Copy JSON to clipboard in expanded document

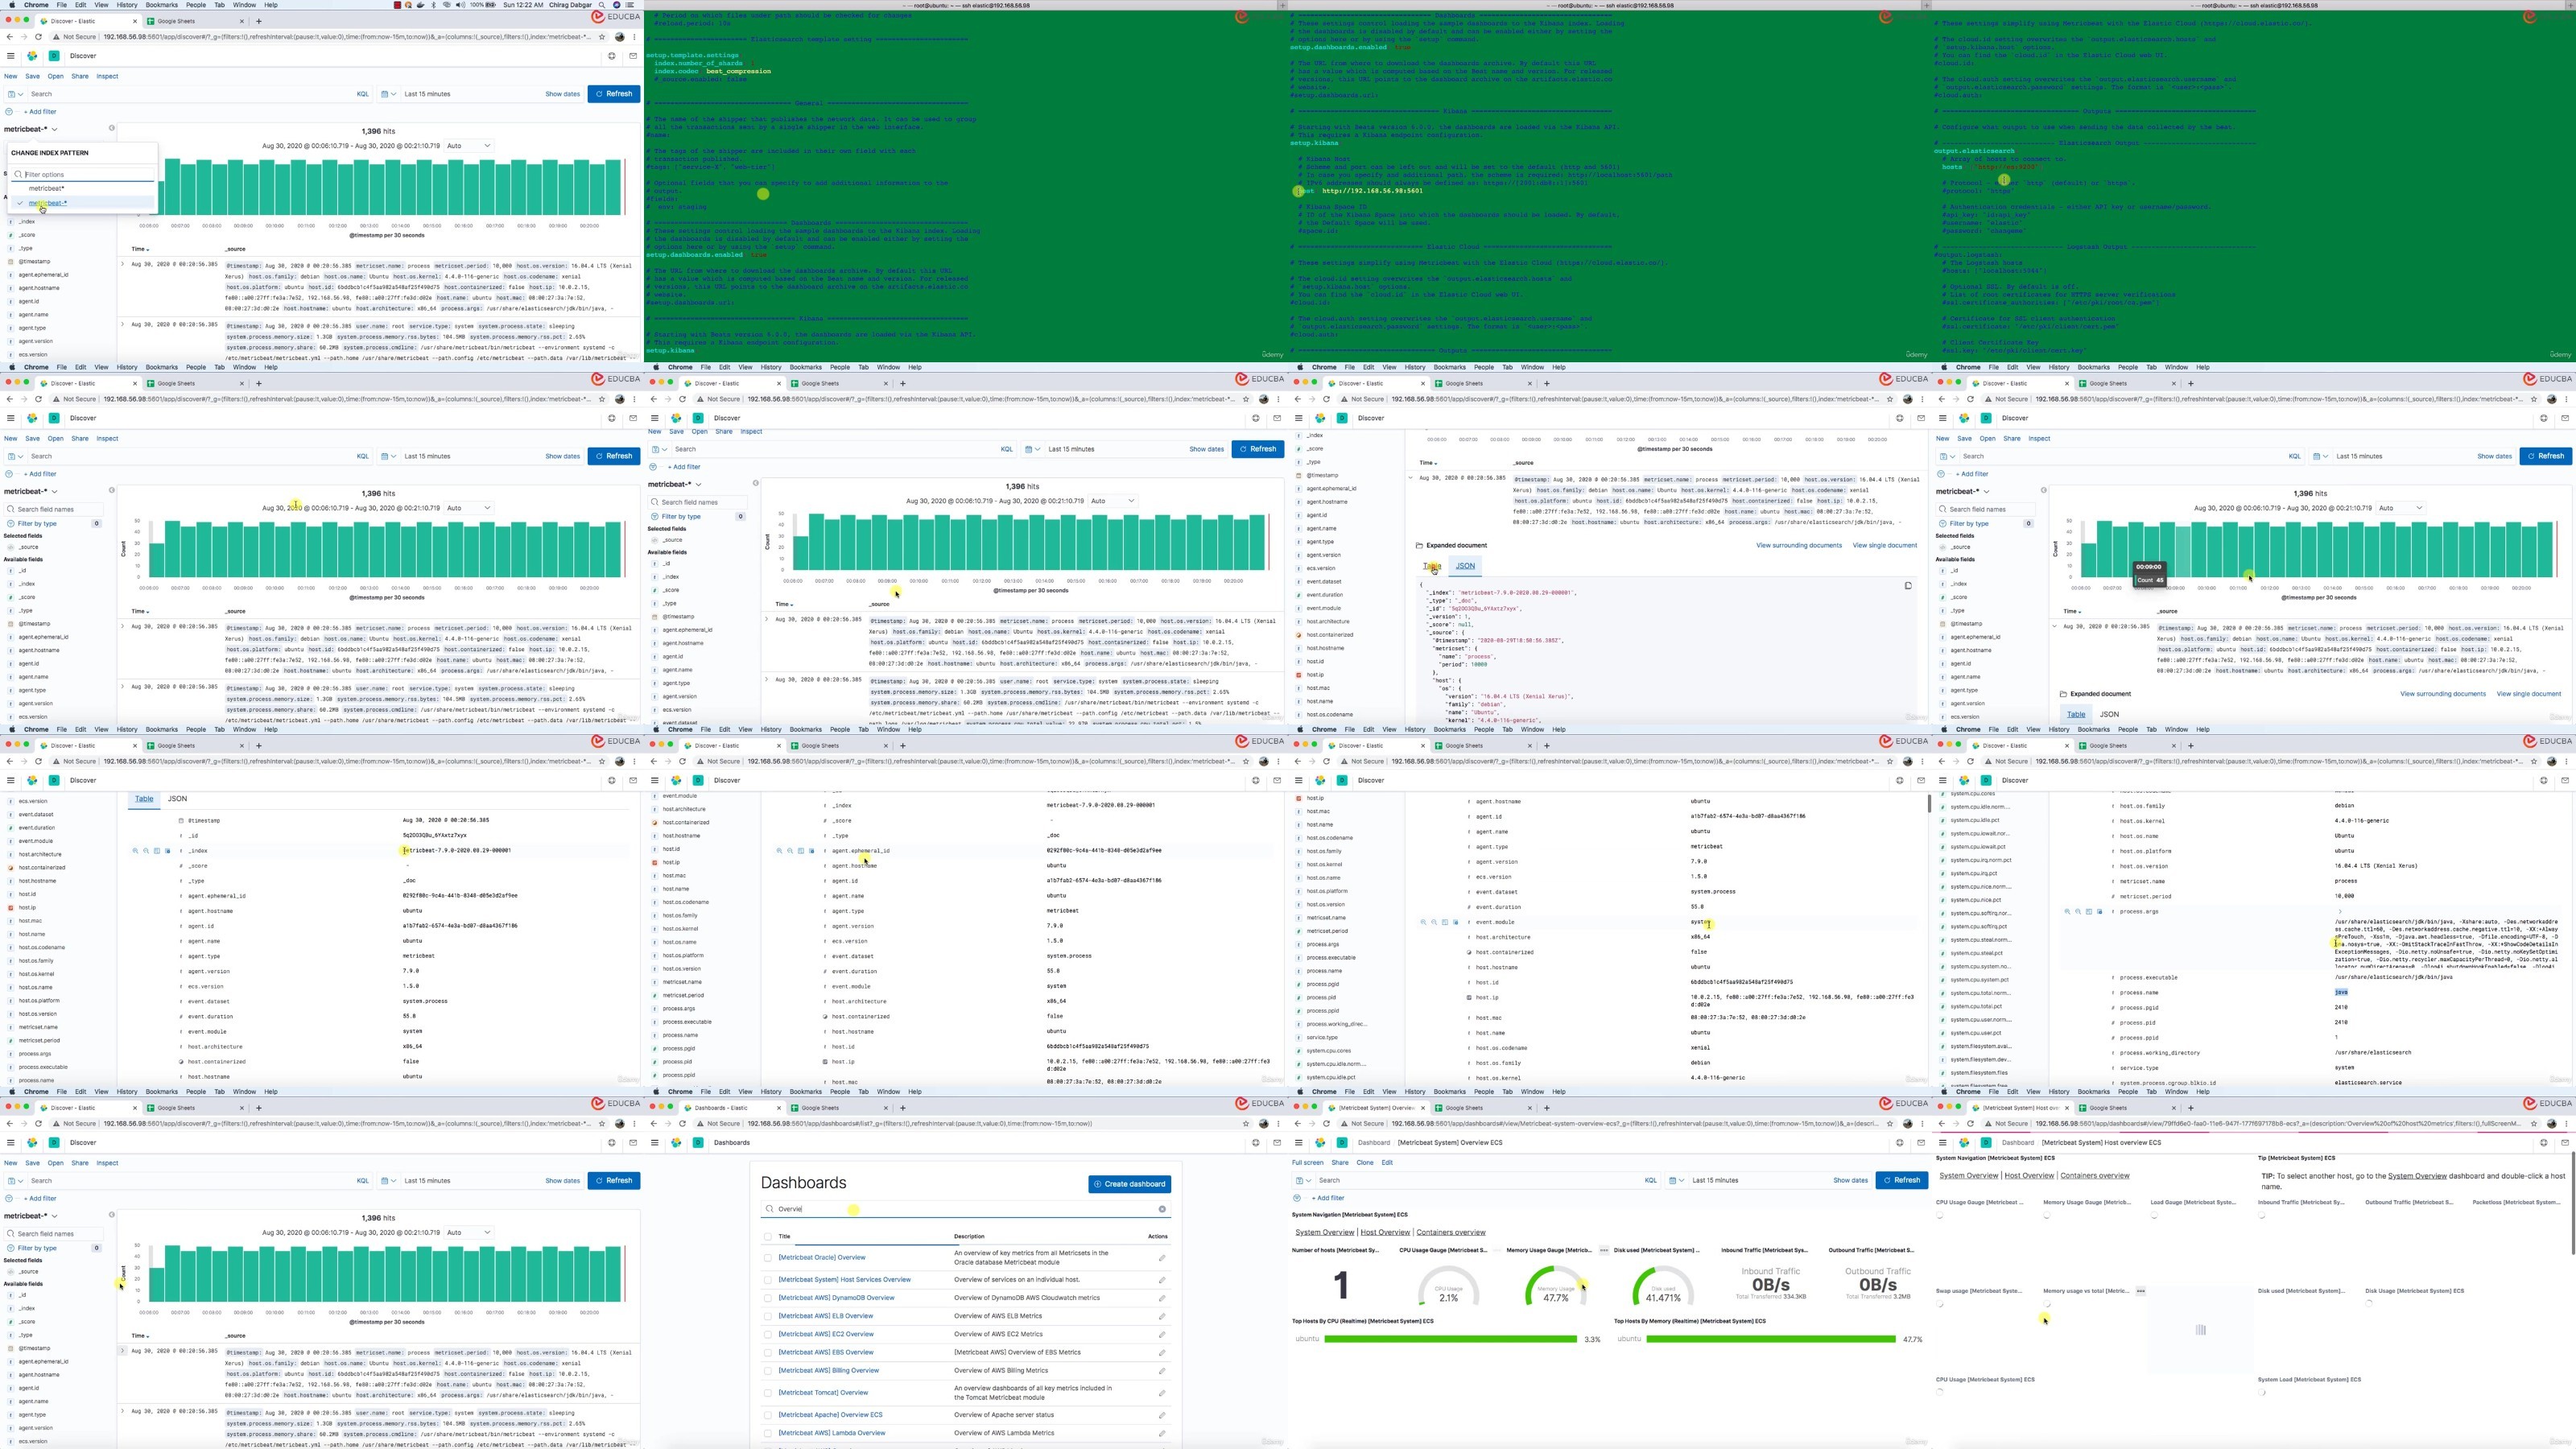click(x=1907, y=586)
